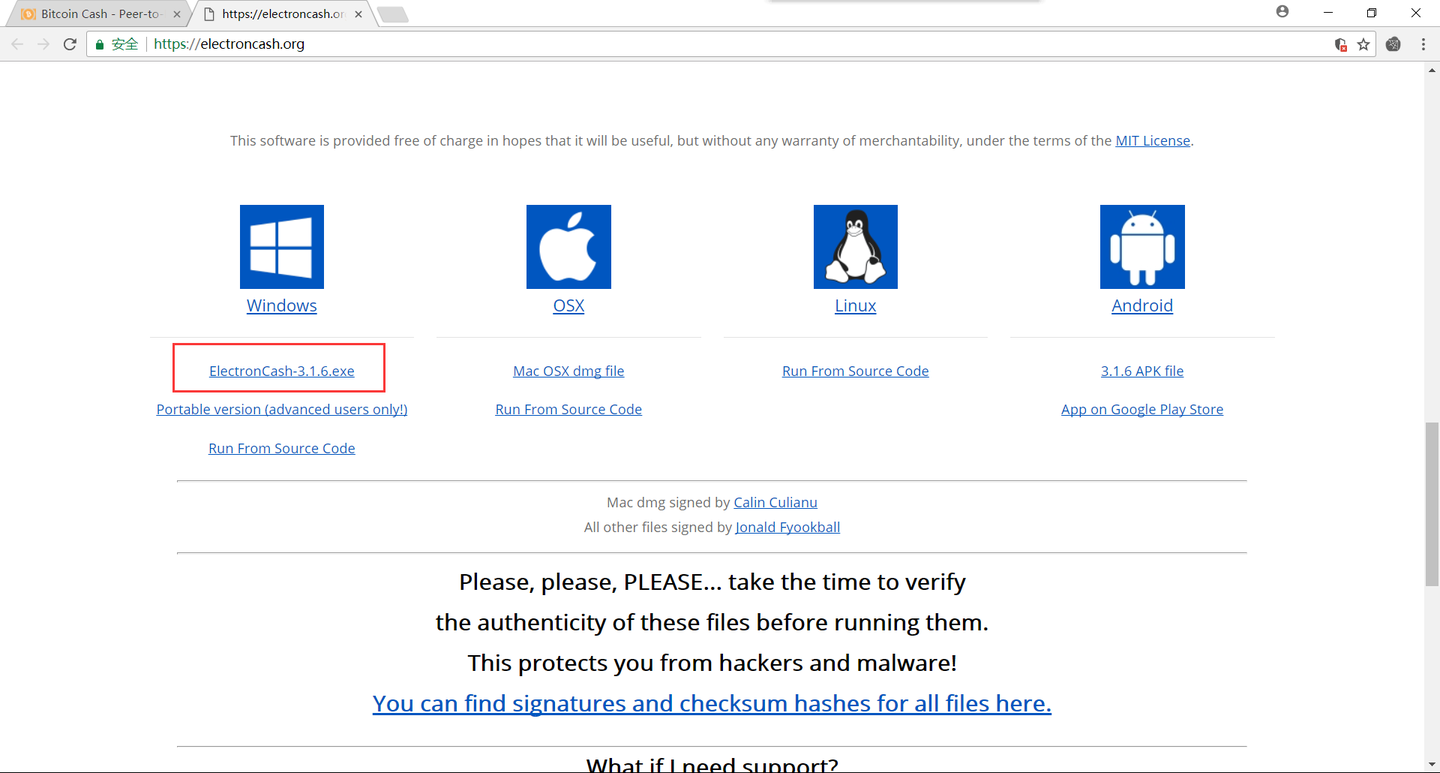
Task: Click the scrollbar up arrow
Action: (1432, 69)
